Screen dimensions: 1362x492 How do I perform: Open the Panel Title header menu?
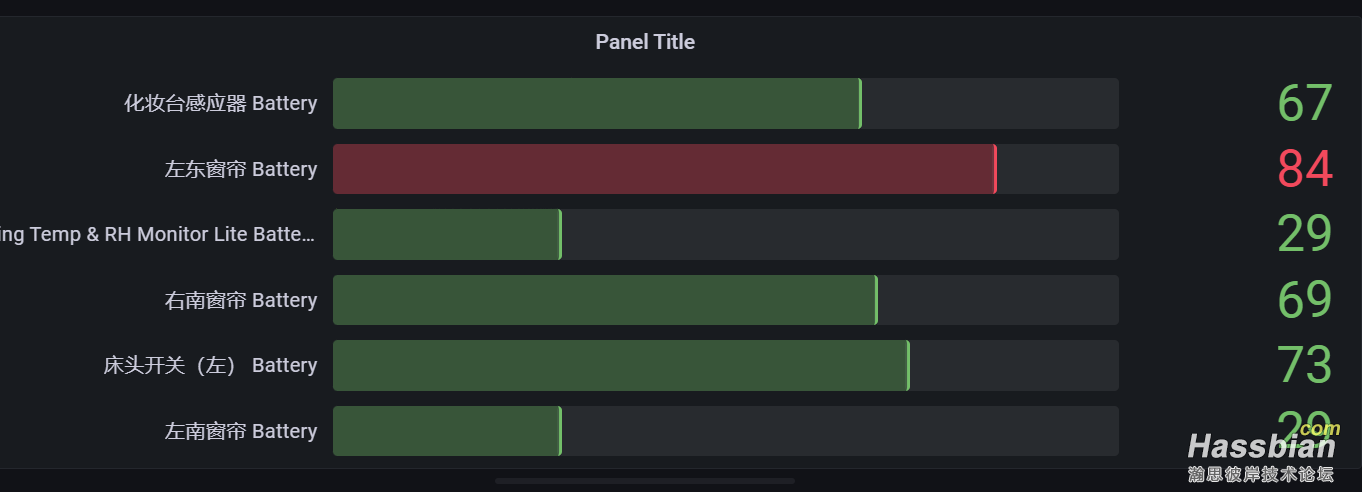click(x=645, y=42)
